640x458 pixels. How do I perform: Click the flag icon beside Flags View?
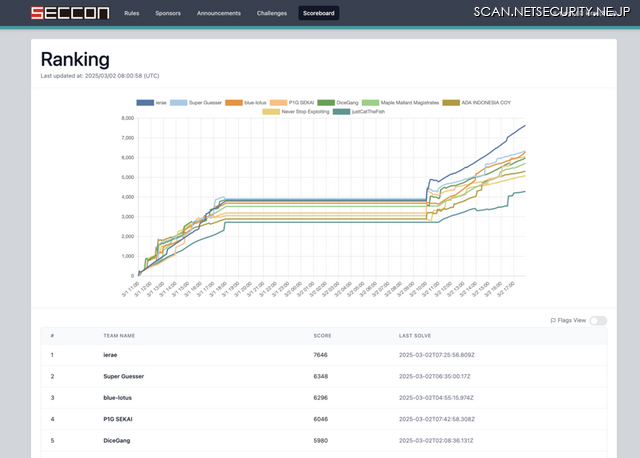click(552, 320)
